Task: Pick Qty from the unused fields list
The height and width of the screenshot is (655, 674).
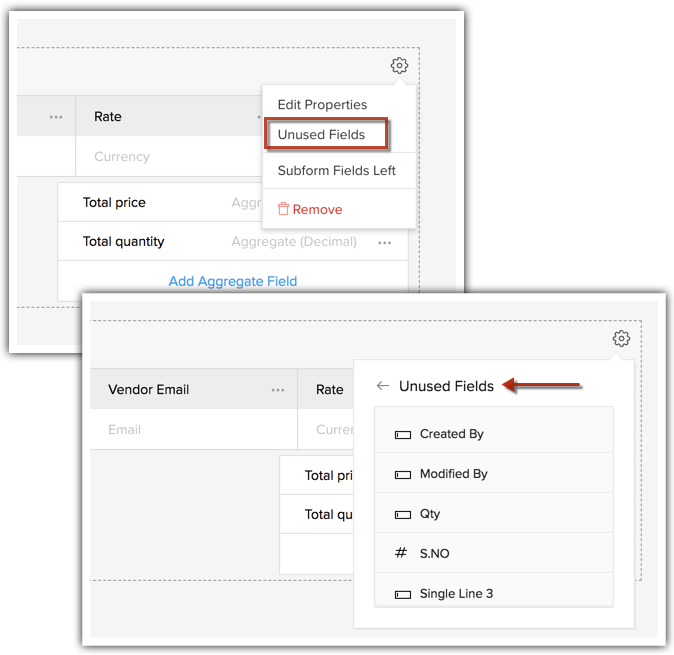Action: (430, 514)
